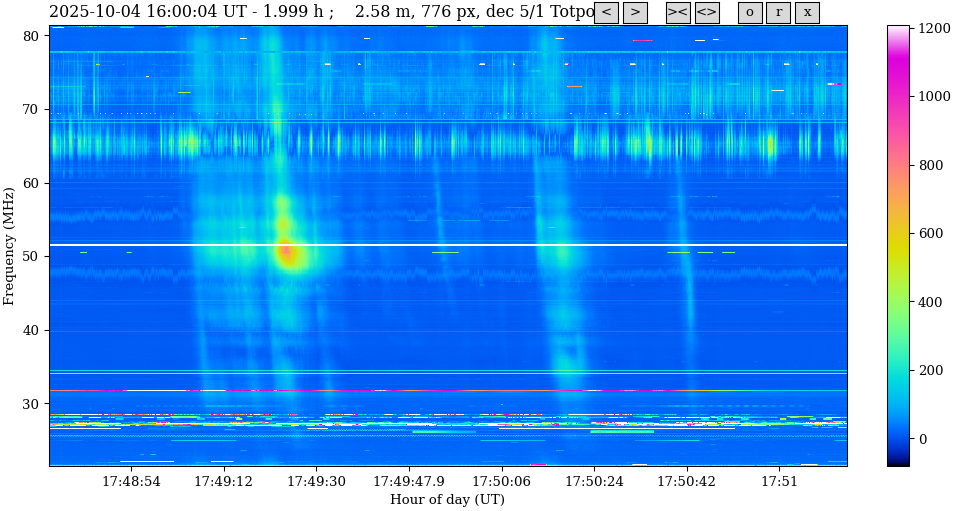958x511 pixels.
Task: Click the 17:50:24 time axis tick label
Action: [594, 482]
